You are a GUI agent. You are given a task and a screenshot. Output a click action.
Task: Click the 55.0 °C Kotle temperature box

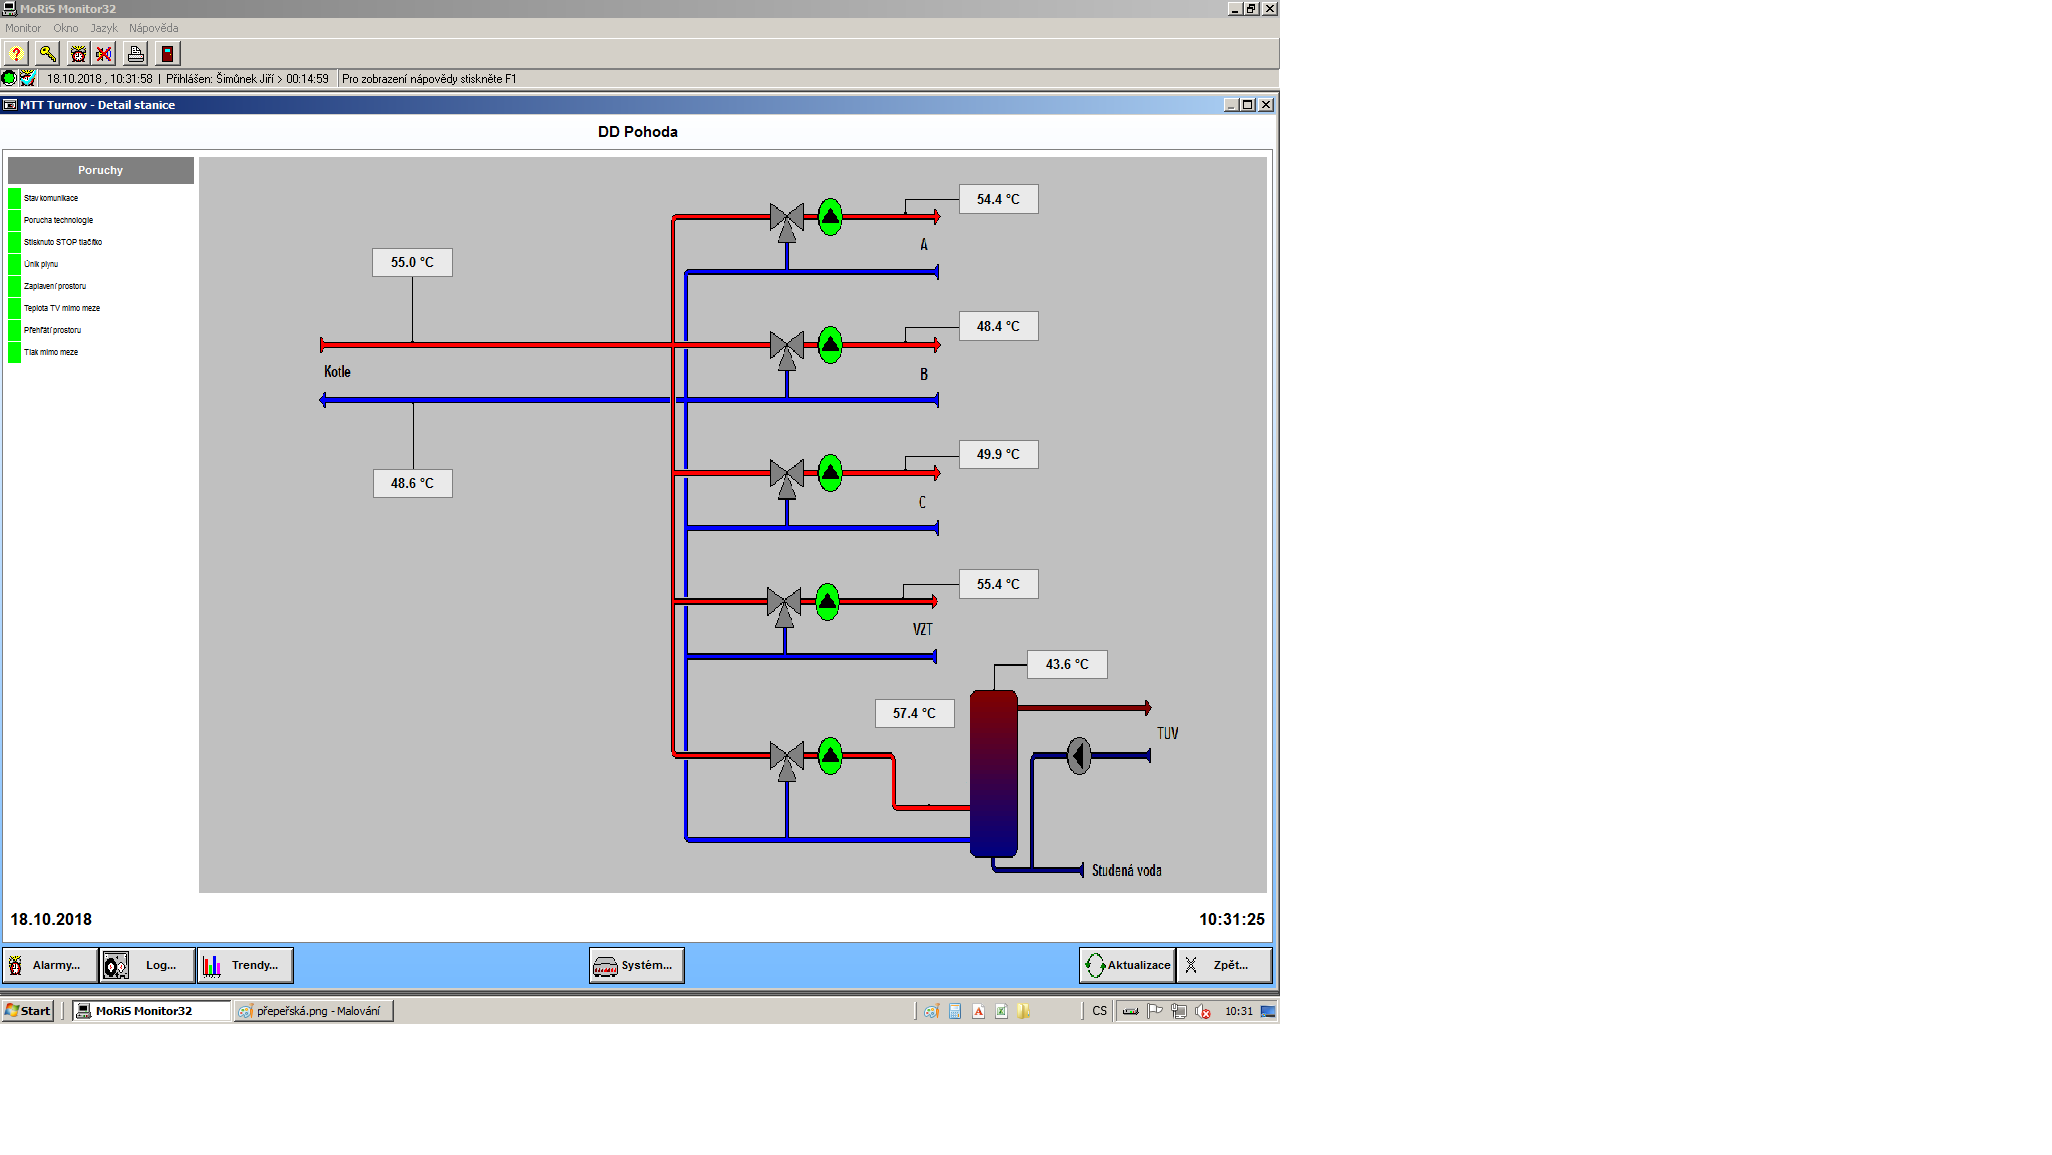(x=412, y=262)
